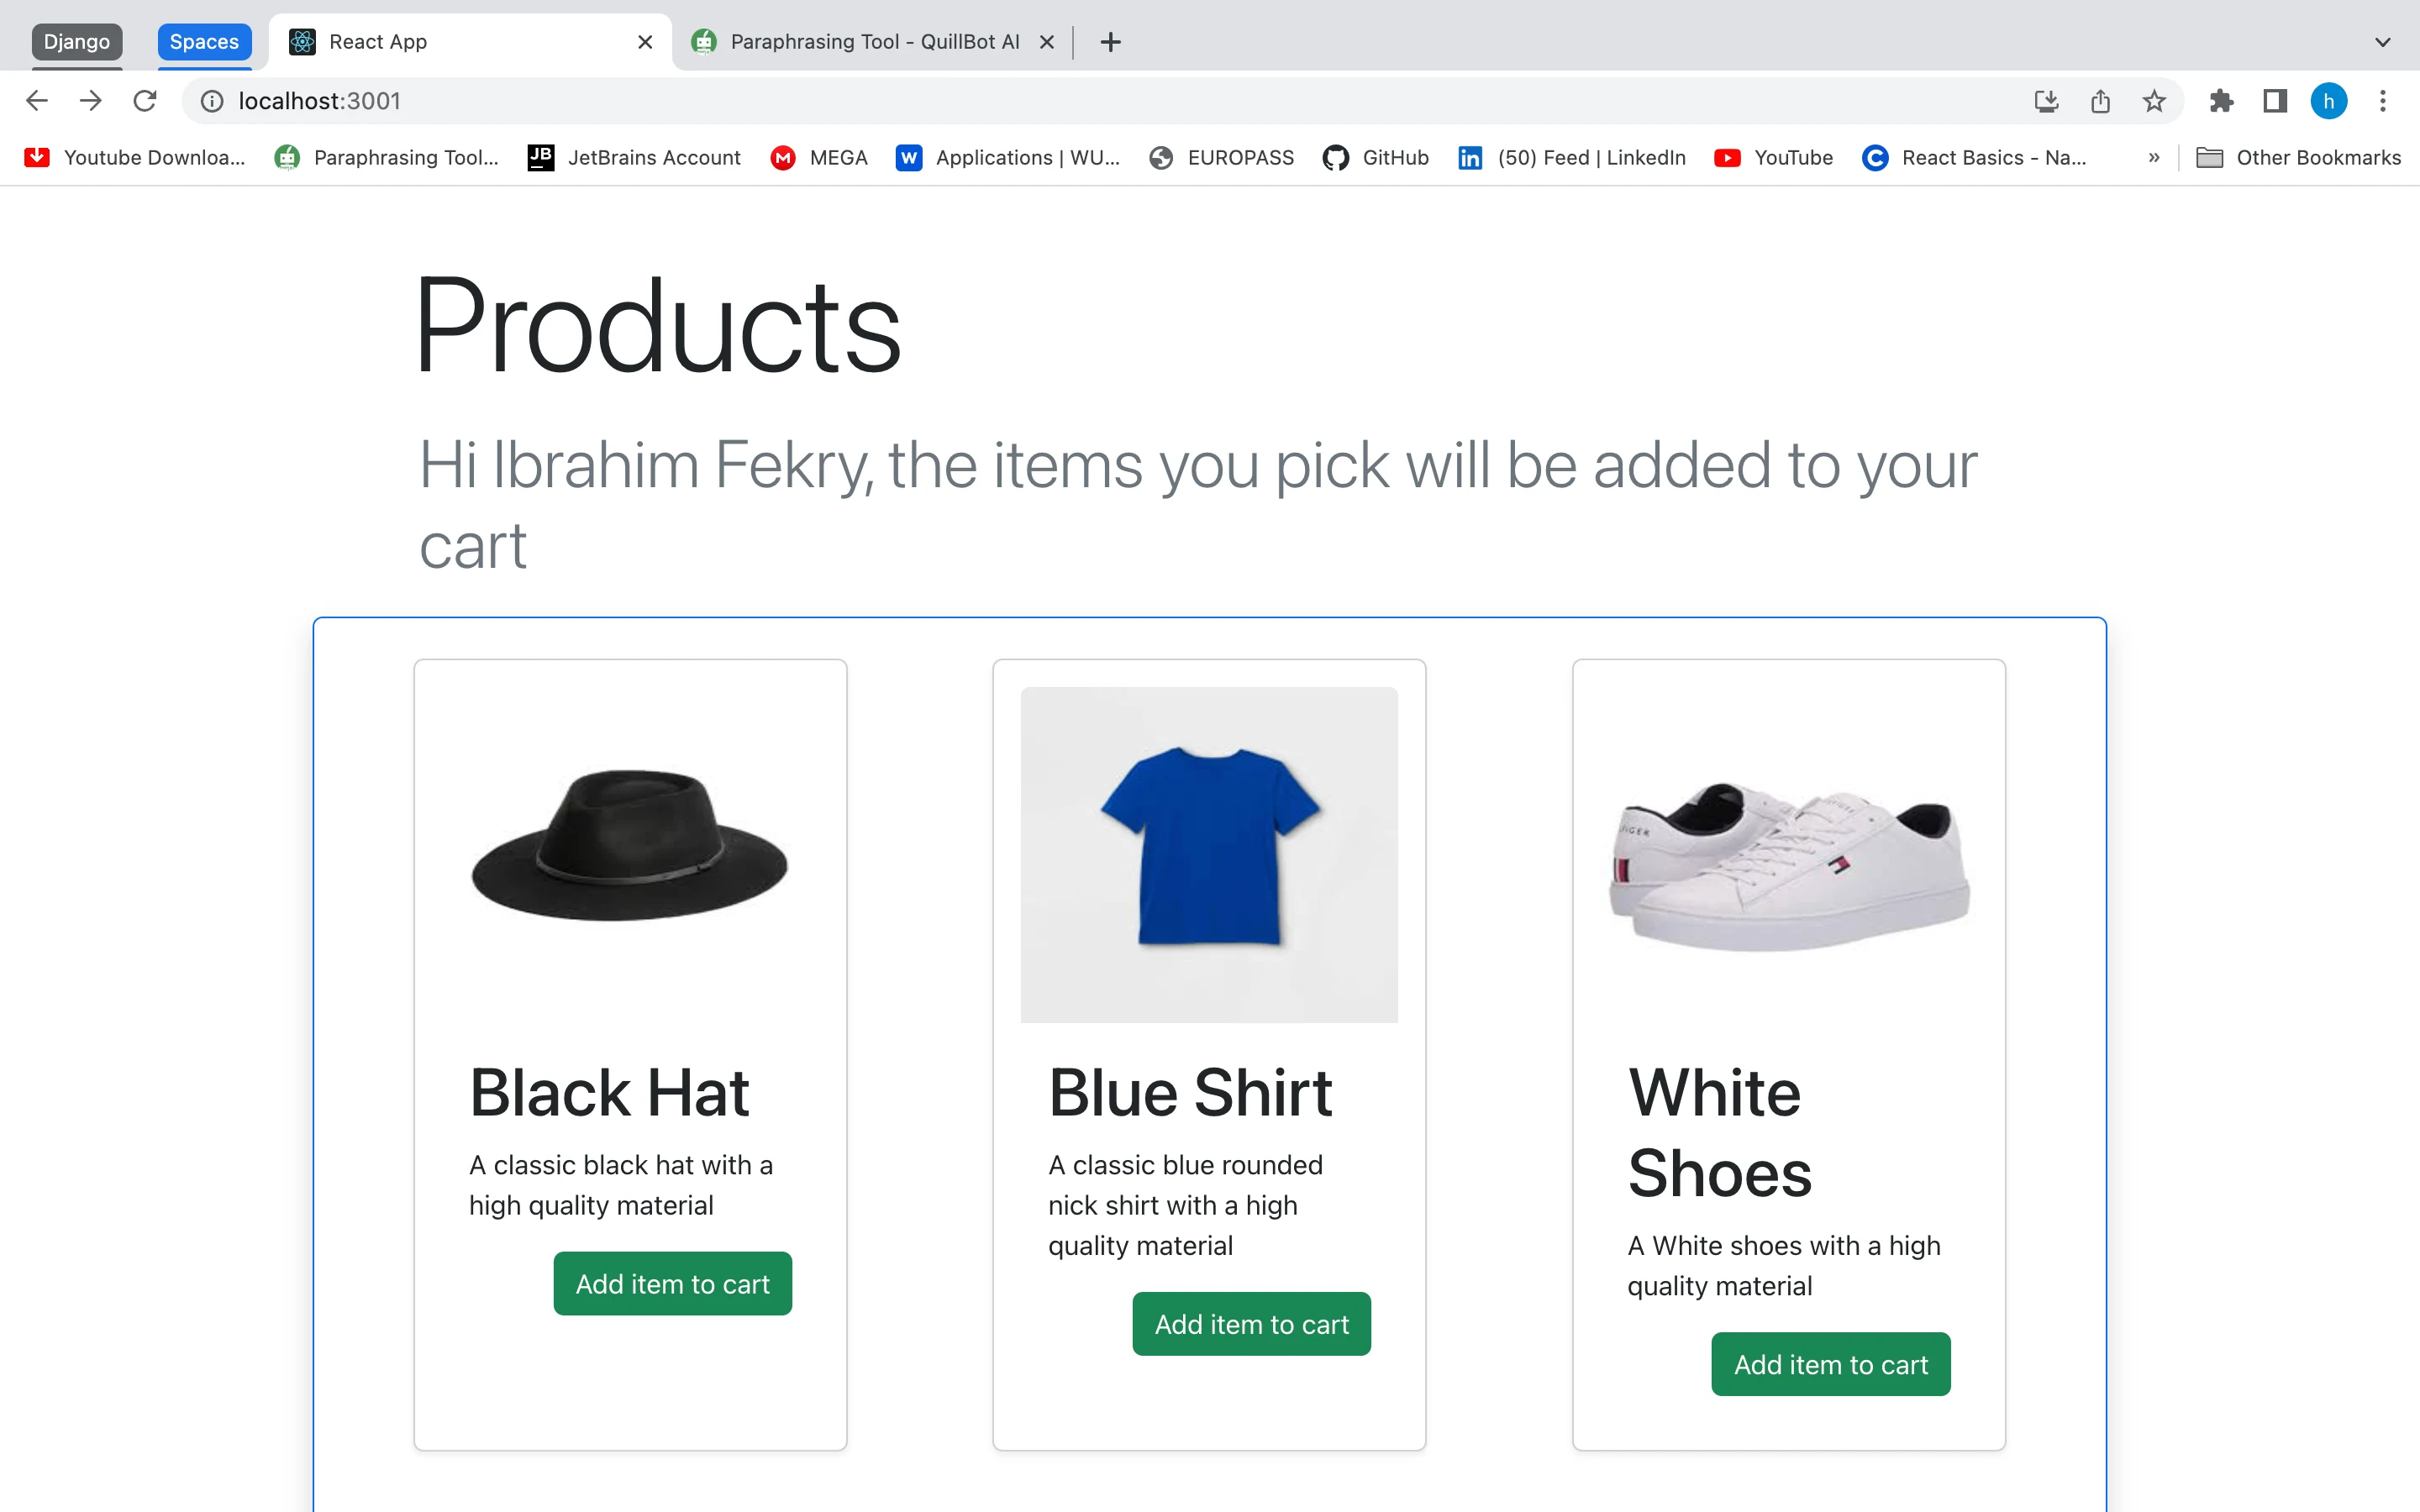Click the blue shirt product image

coord(1209,854)
